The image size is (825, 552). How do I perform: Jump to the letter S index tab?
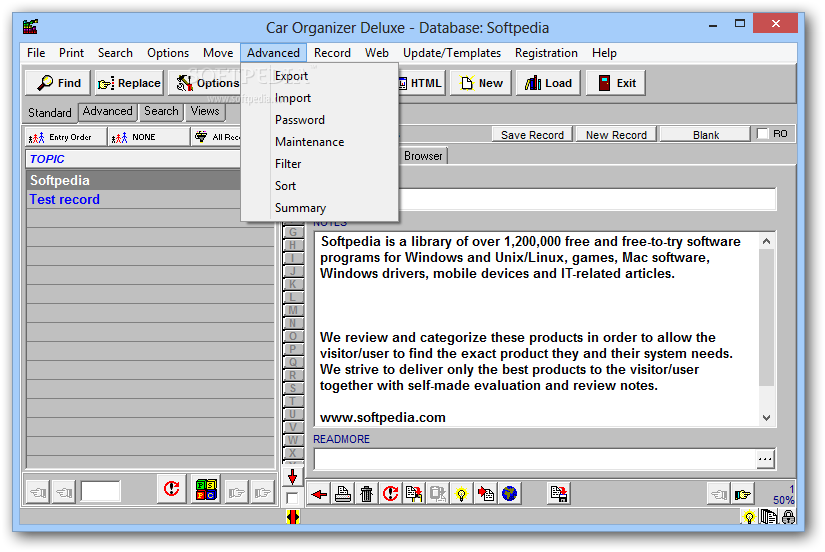coord(293,388)
